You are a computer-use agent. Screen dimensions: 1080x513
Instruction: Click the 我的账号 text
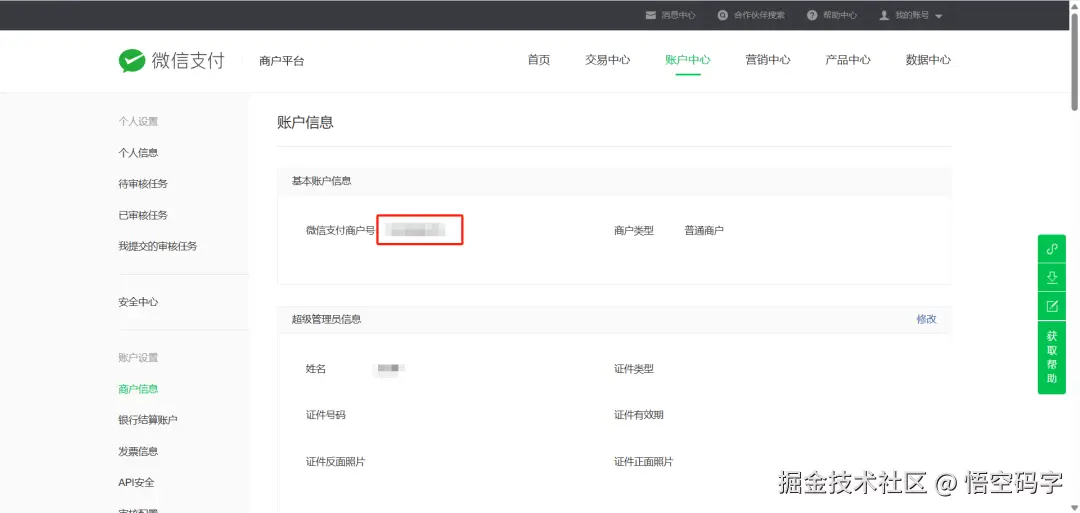click(912, 15)
